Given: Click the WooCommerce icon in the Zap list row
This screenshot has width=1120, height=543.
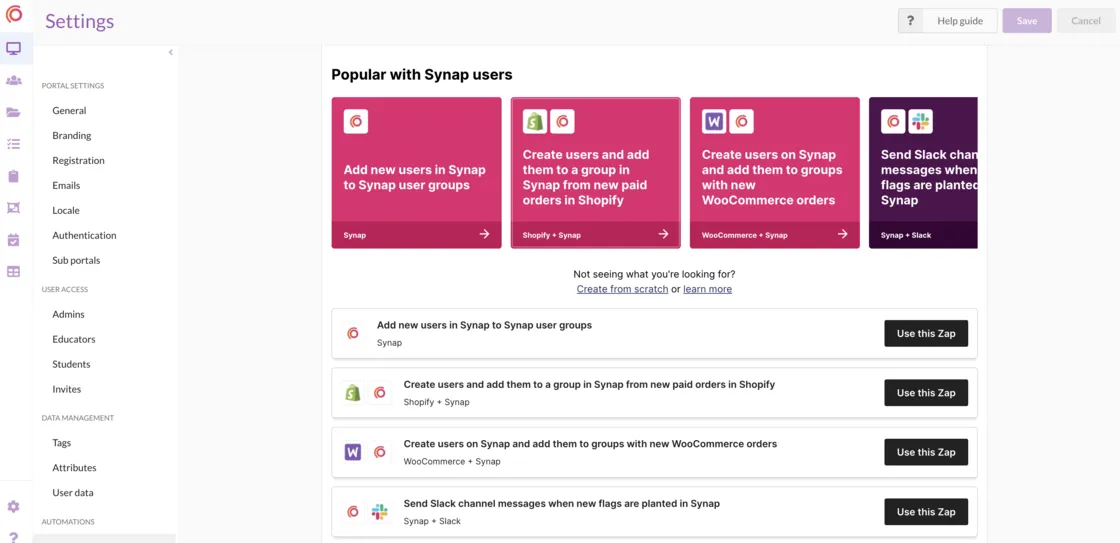Looking at the screenshot, I should click(353, 452).
